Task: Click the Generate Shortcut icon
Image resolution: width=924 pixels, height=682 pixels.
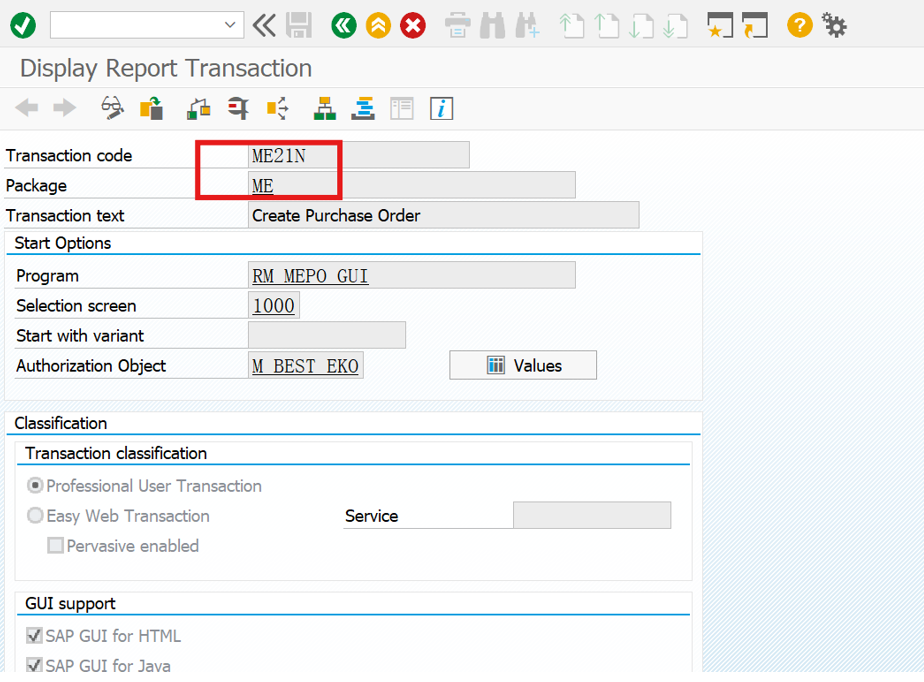Action: 755,25
